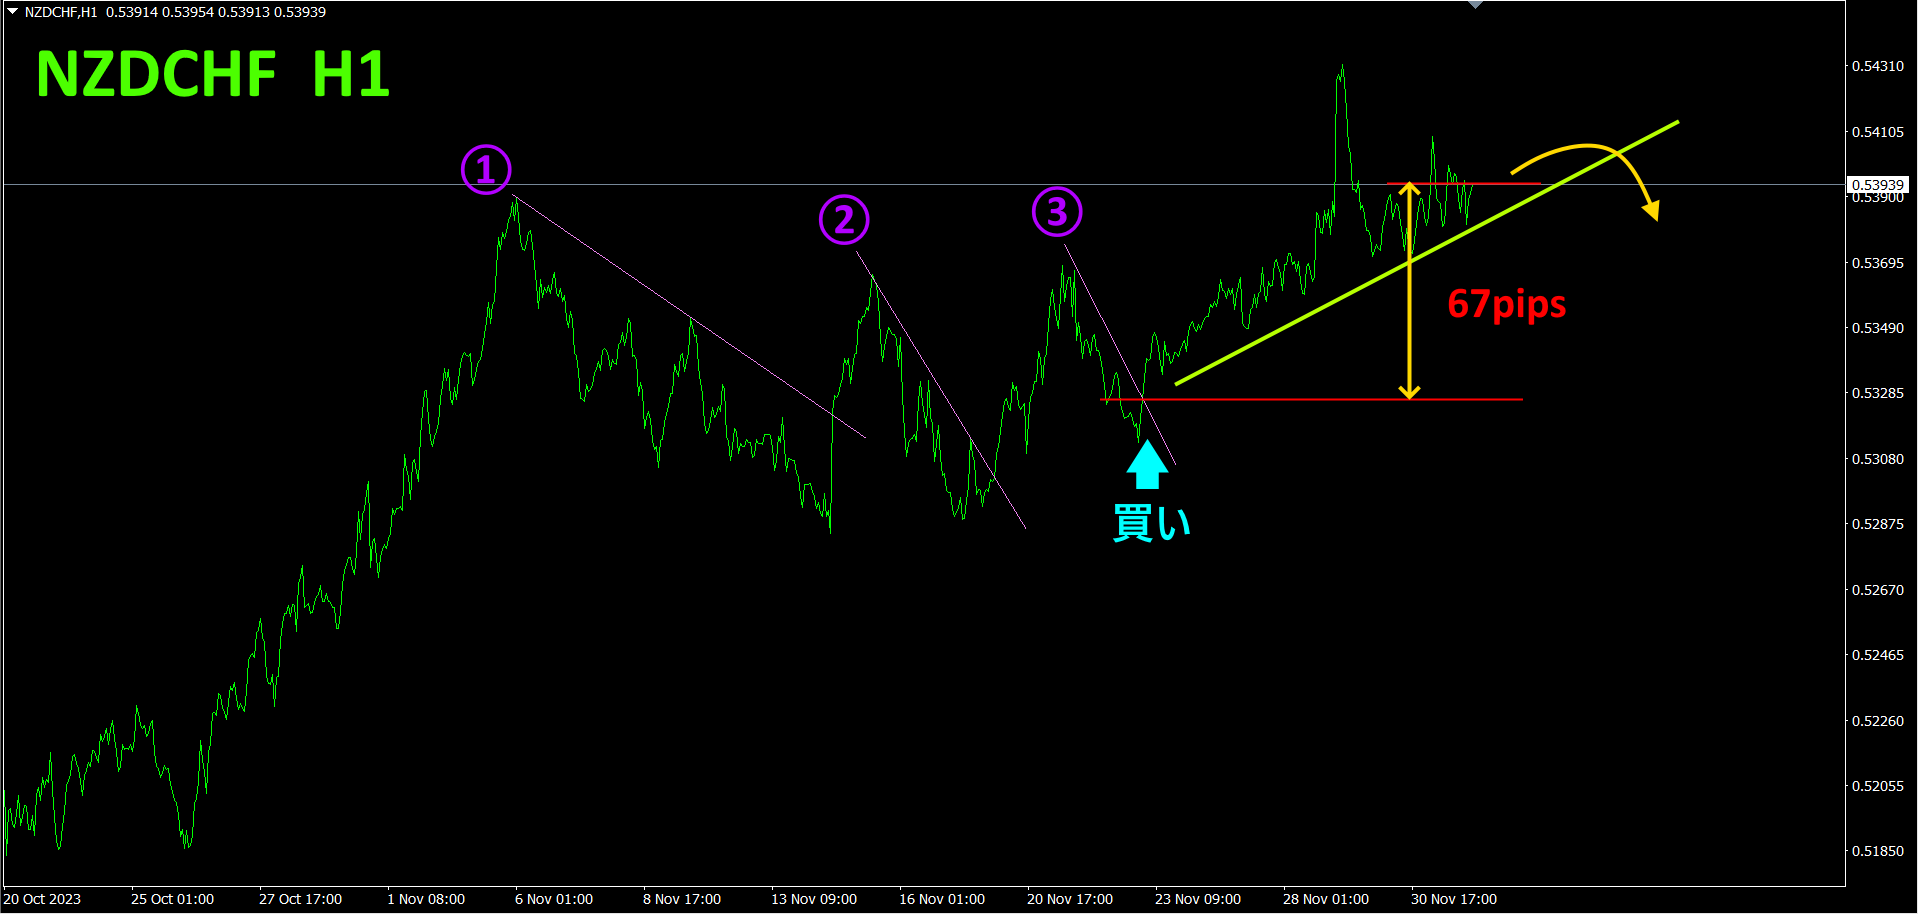1918x915 pixels.
Task: Click the 0.52670 price axis label
Action: [1878, 590]
